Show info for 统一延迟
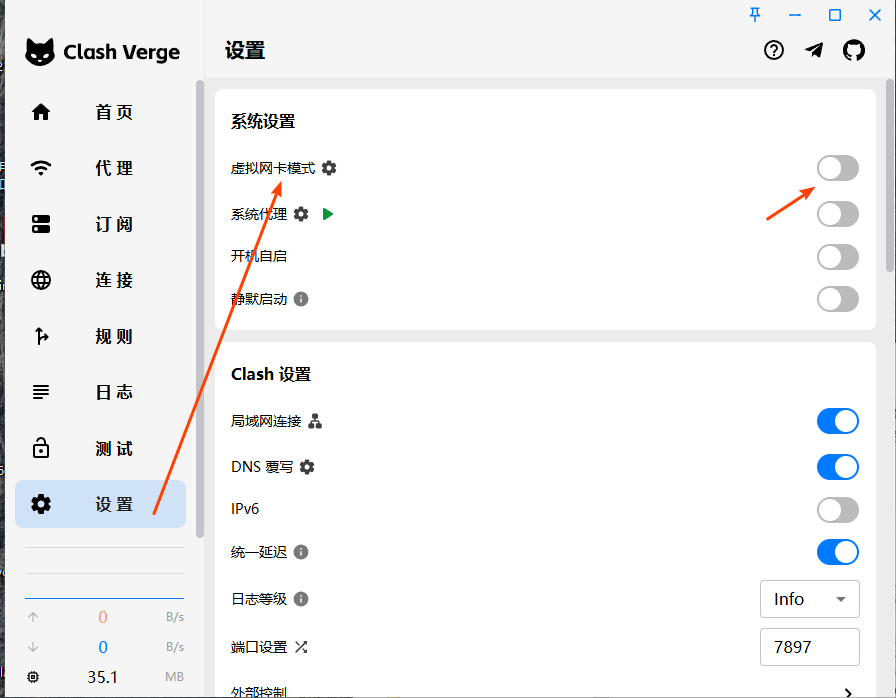This screenshot has width=896, height=698. click(x=301, y=552)
